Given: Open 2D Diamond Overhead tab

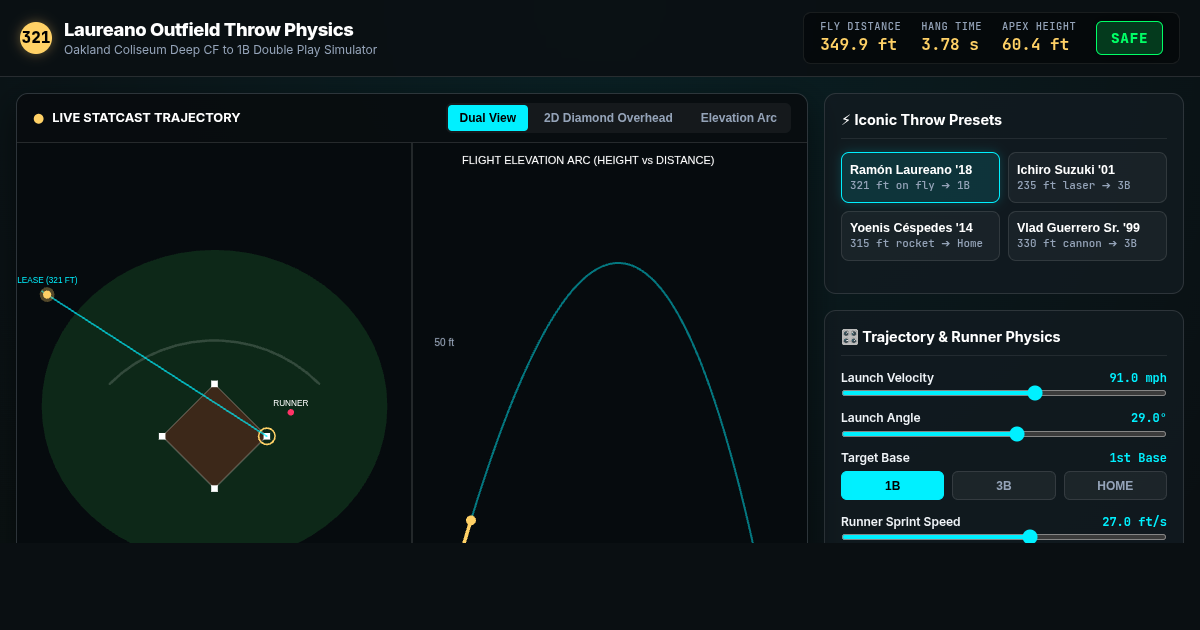Looking at the screenshot, I should (608, 118).
